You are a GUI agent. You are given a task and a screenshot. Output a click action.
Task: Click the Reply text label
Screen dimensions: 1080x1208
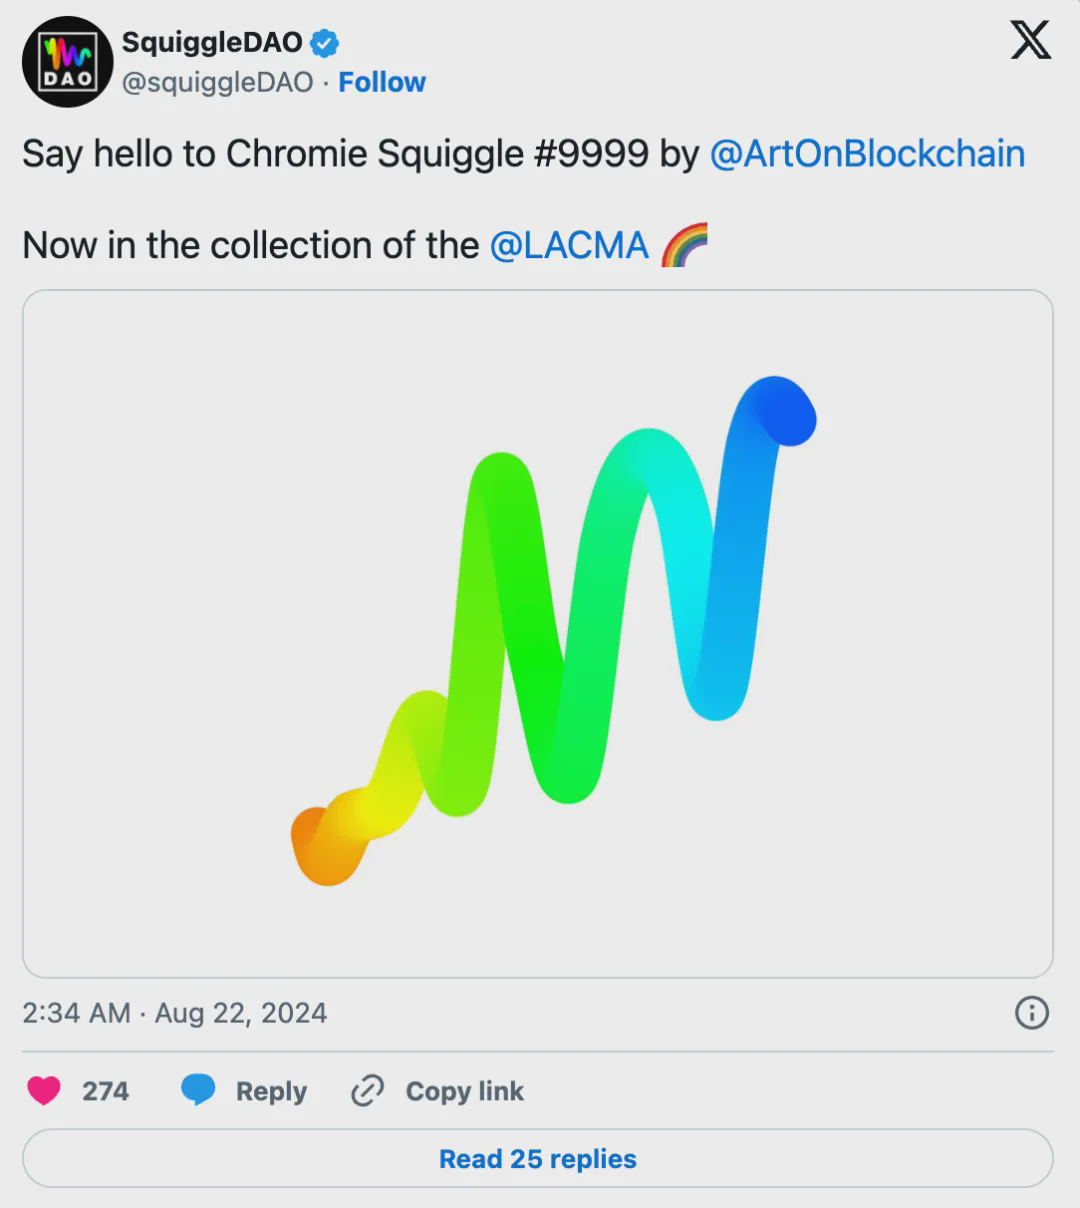pyautogui.click(x=271, y=1091)
